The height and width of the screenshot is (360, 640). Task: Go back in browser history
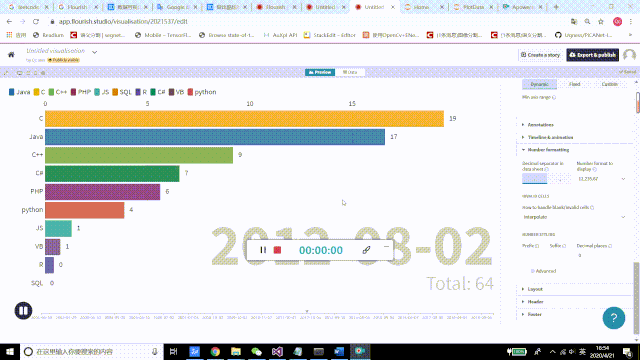(9, 22)
